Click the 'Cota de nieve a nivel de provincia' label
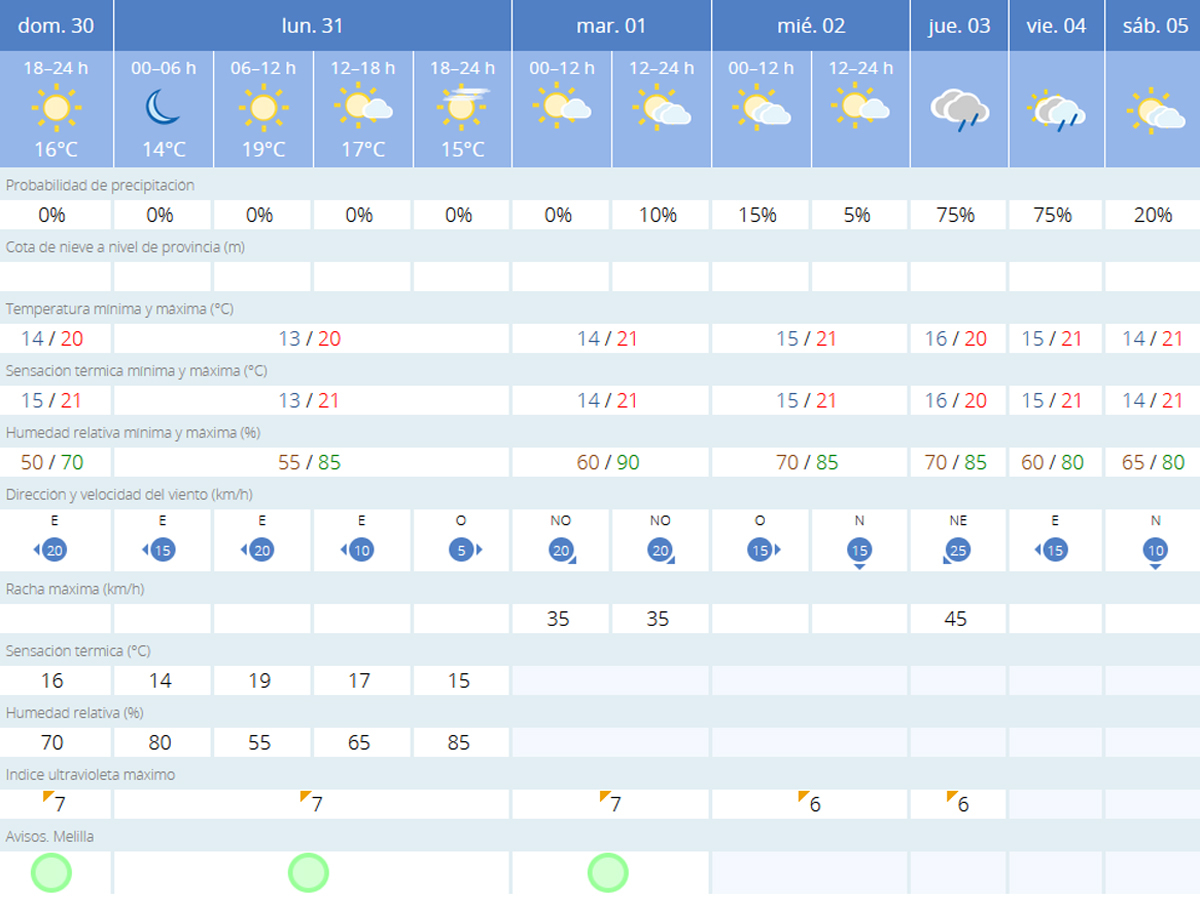The width and height of the screenshot is (1200, 900). click(x=125, y=247)
